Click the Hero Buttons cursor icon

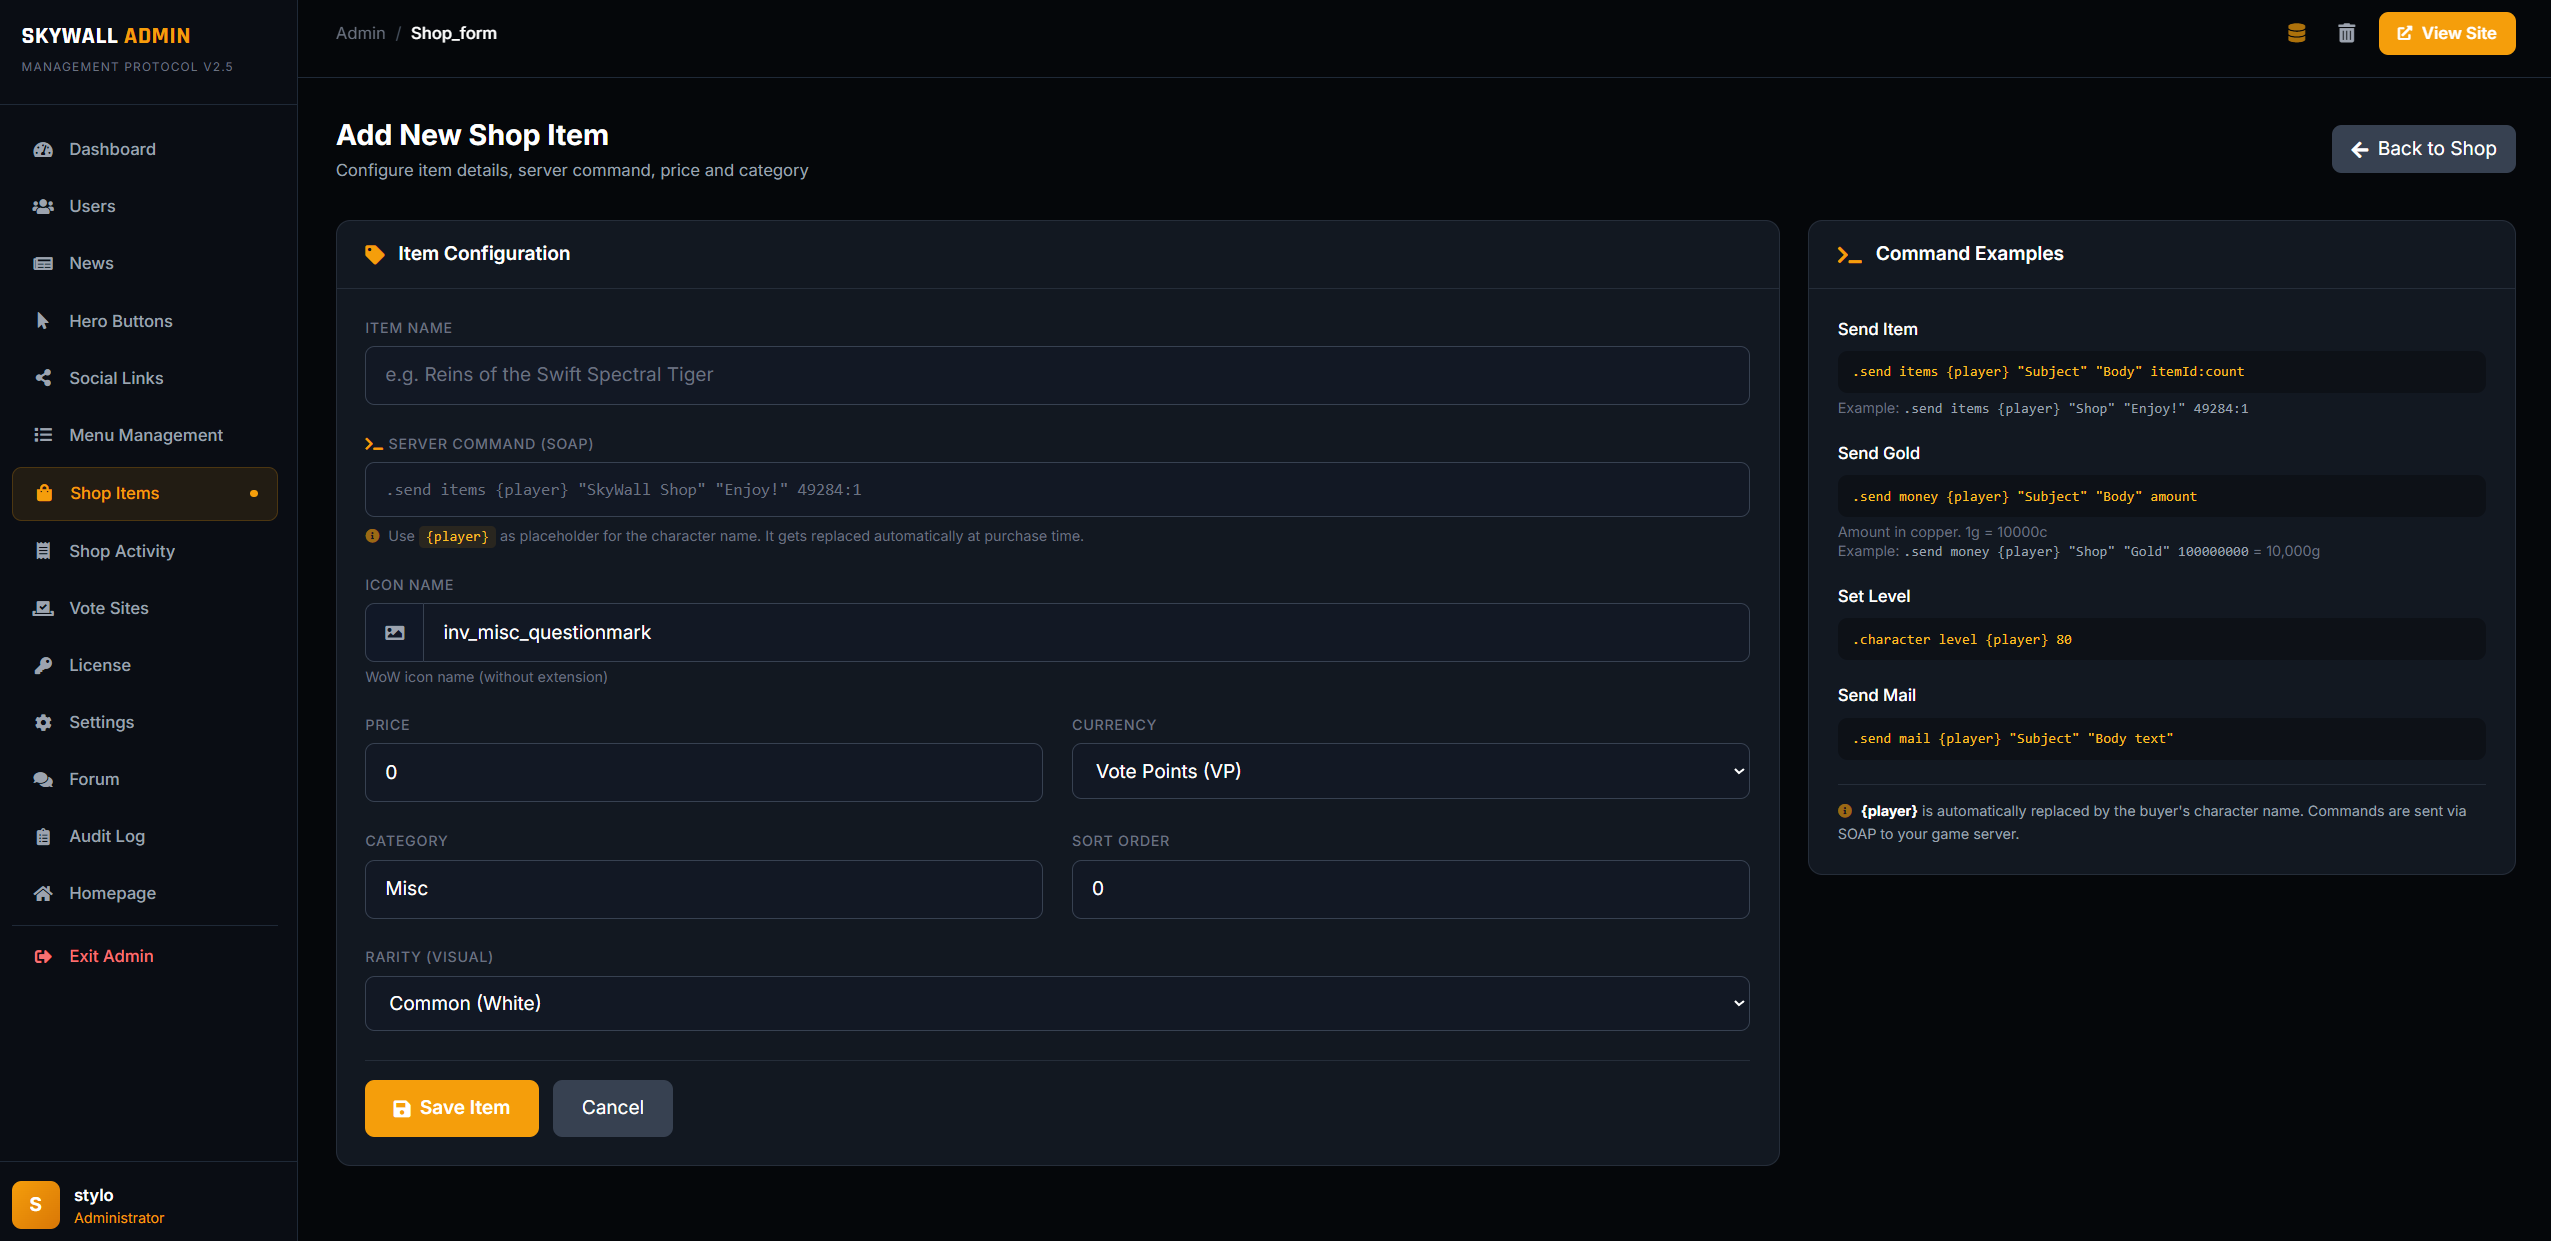point(43,321)
